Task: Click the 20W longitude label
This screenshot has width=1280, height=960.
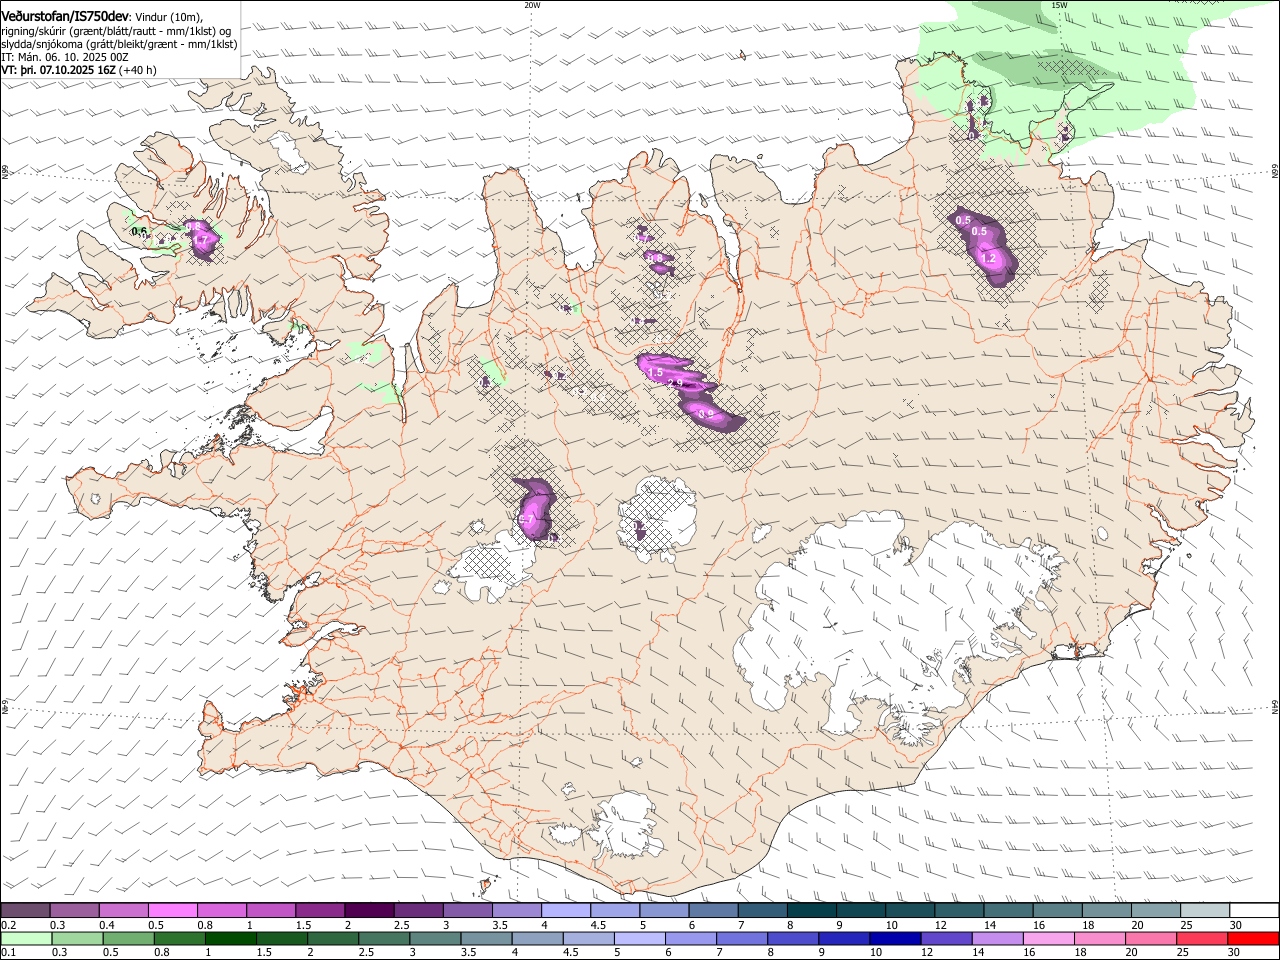Action: (532, 5)
